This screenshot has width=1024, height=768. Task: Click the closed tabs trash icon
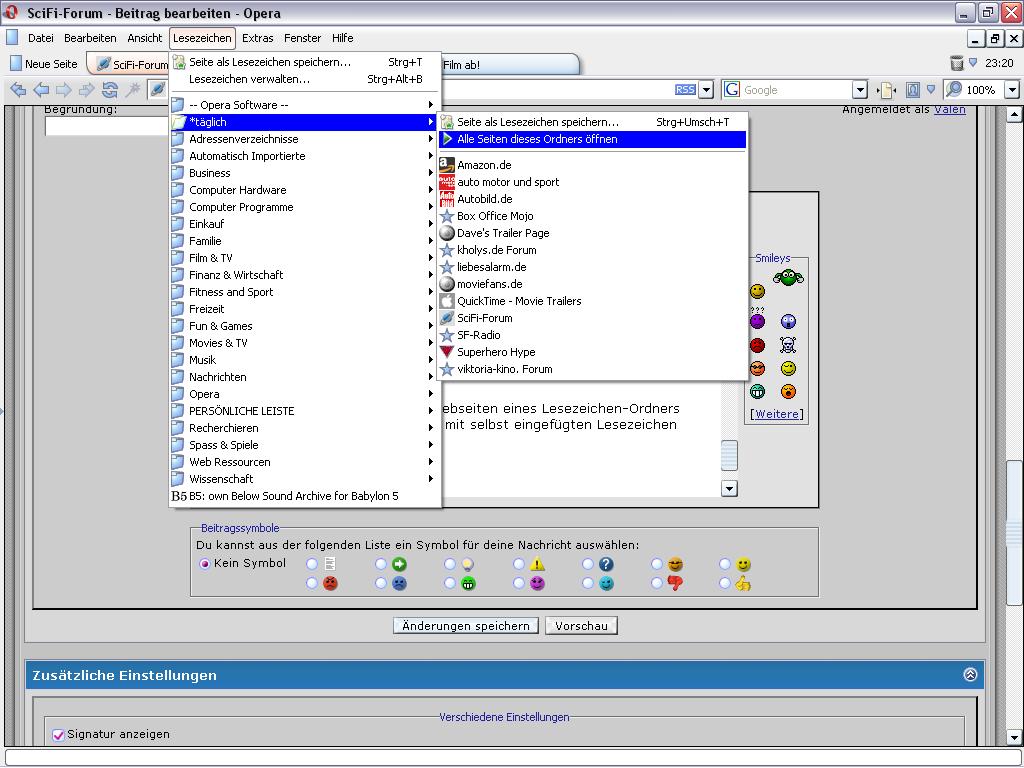pos(957,63)
